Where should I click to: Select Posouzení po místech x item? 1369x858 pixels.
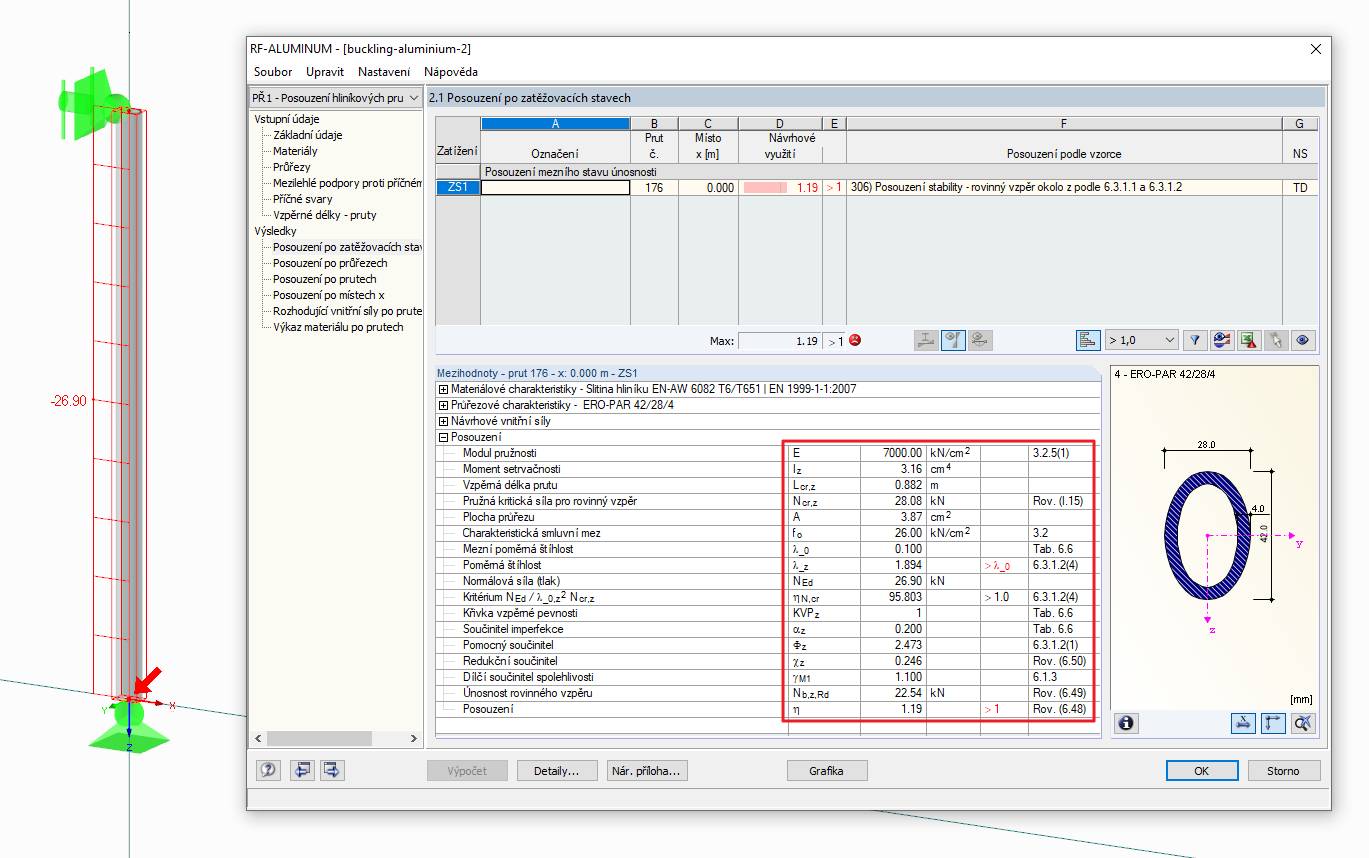click(x=329, y=295)
